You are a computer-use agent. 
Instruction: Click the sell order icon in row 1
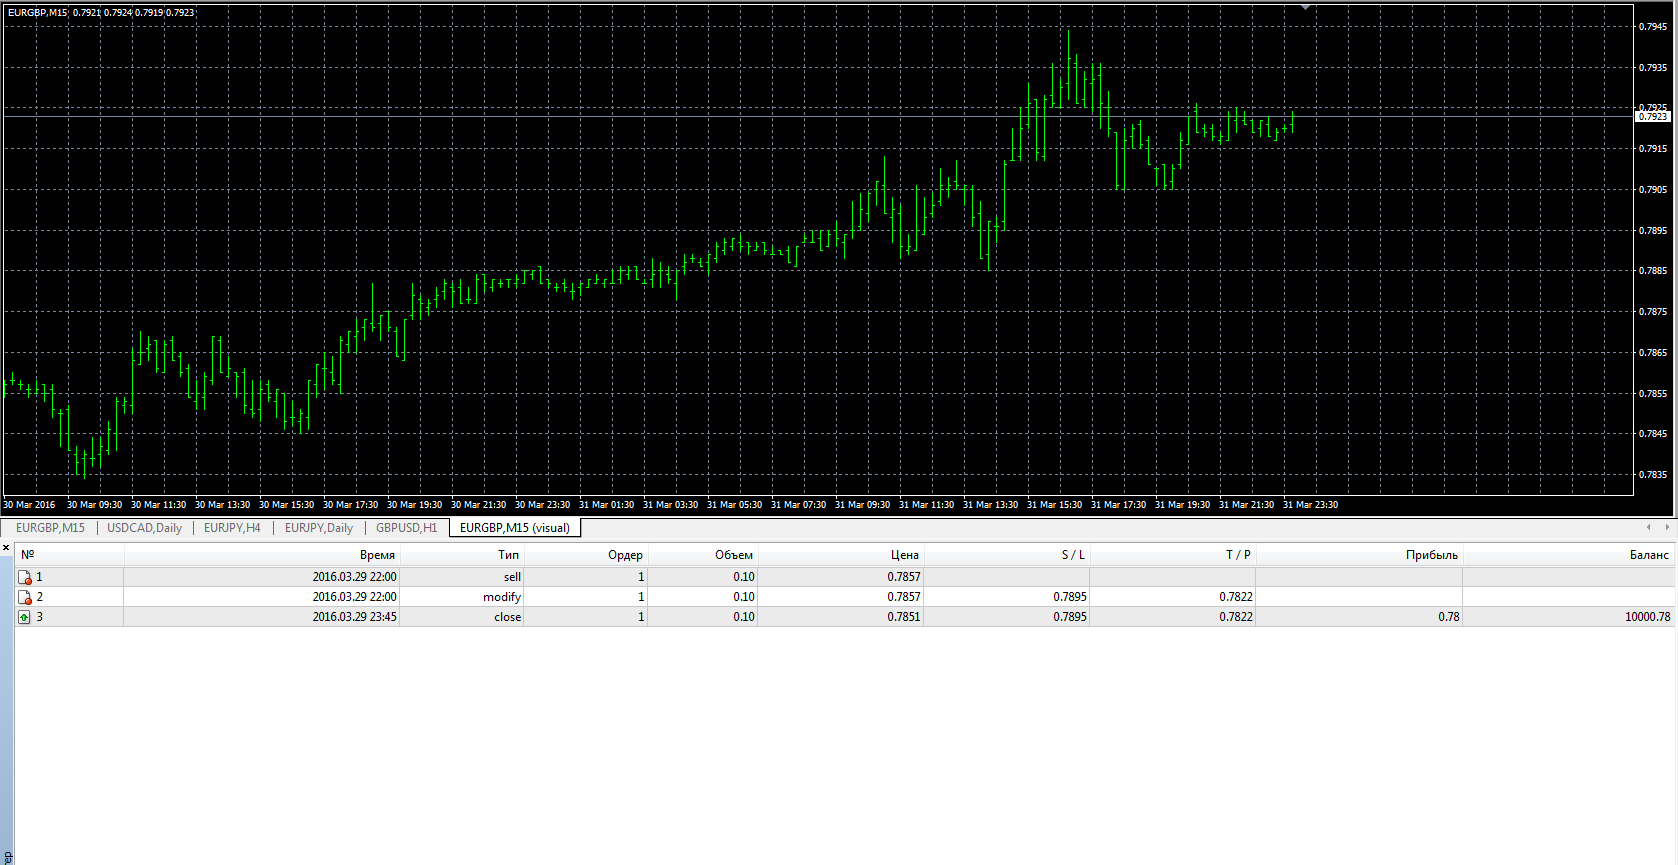pos(25,577)
